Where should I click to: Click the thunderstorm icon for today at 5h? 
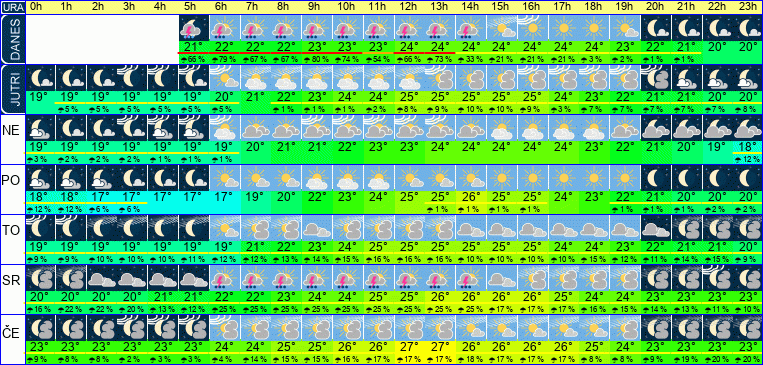[x=194, y=27]
